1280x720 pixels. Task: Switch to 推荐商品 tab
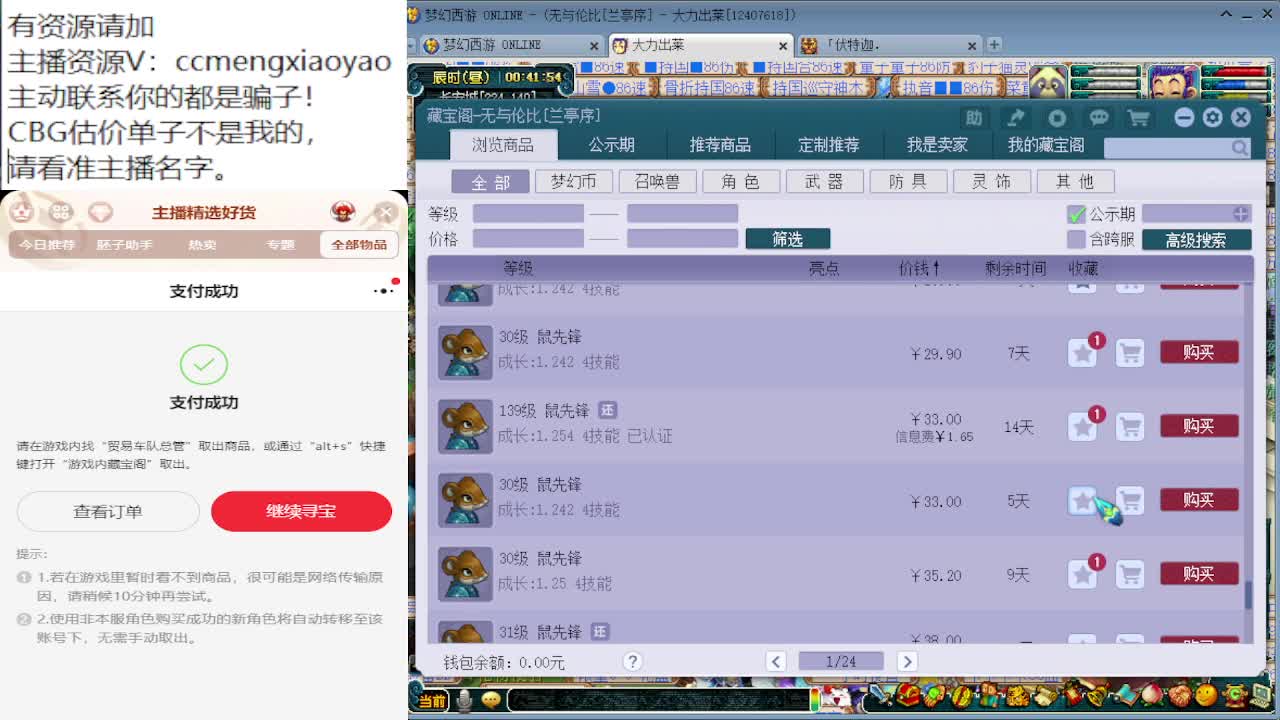click(720, 145)
